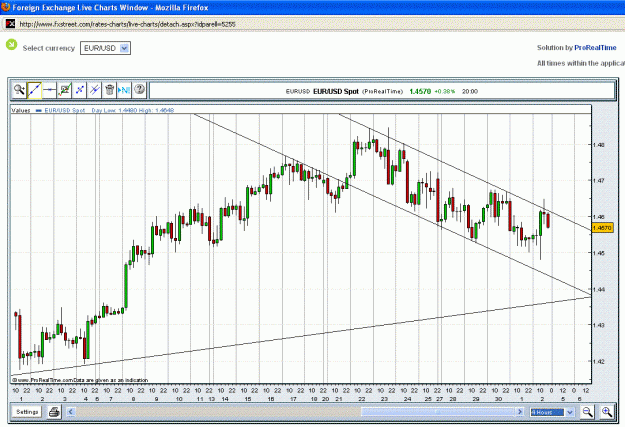Select the zoom magnifier tool in chart toolbar
Screen dimensions: 625x427
point(19,90)
